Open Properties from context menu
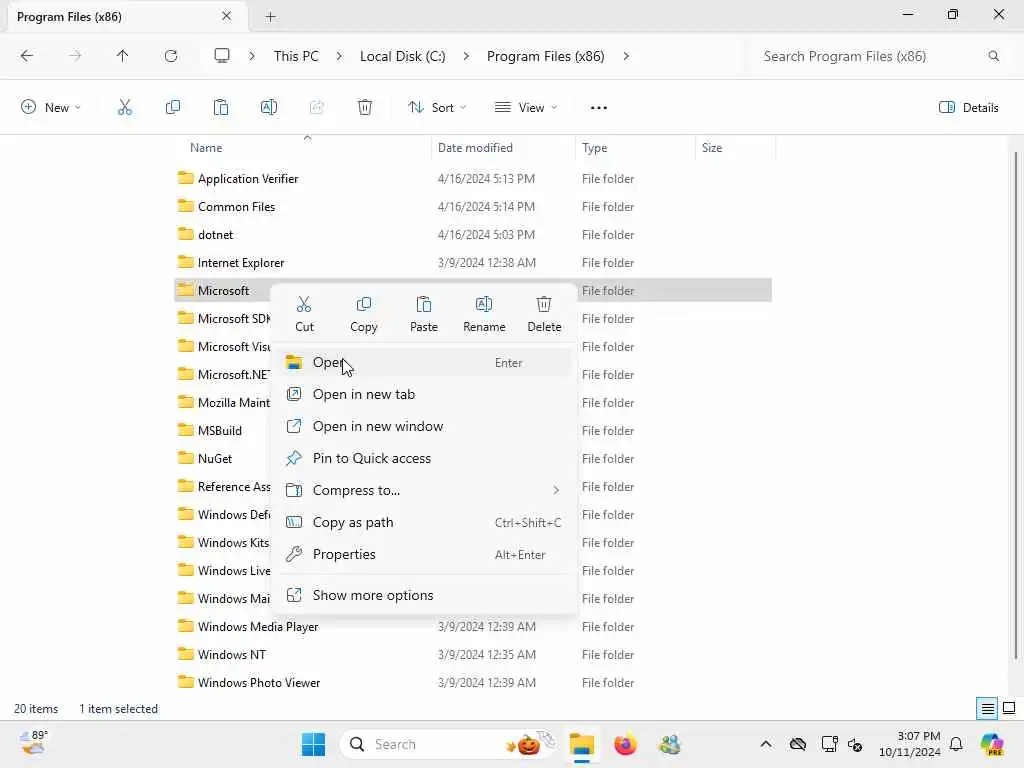This screenshot has height=768, width=1024. tap(425, 554)
